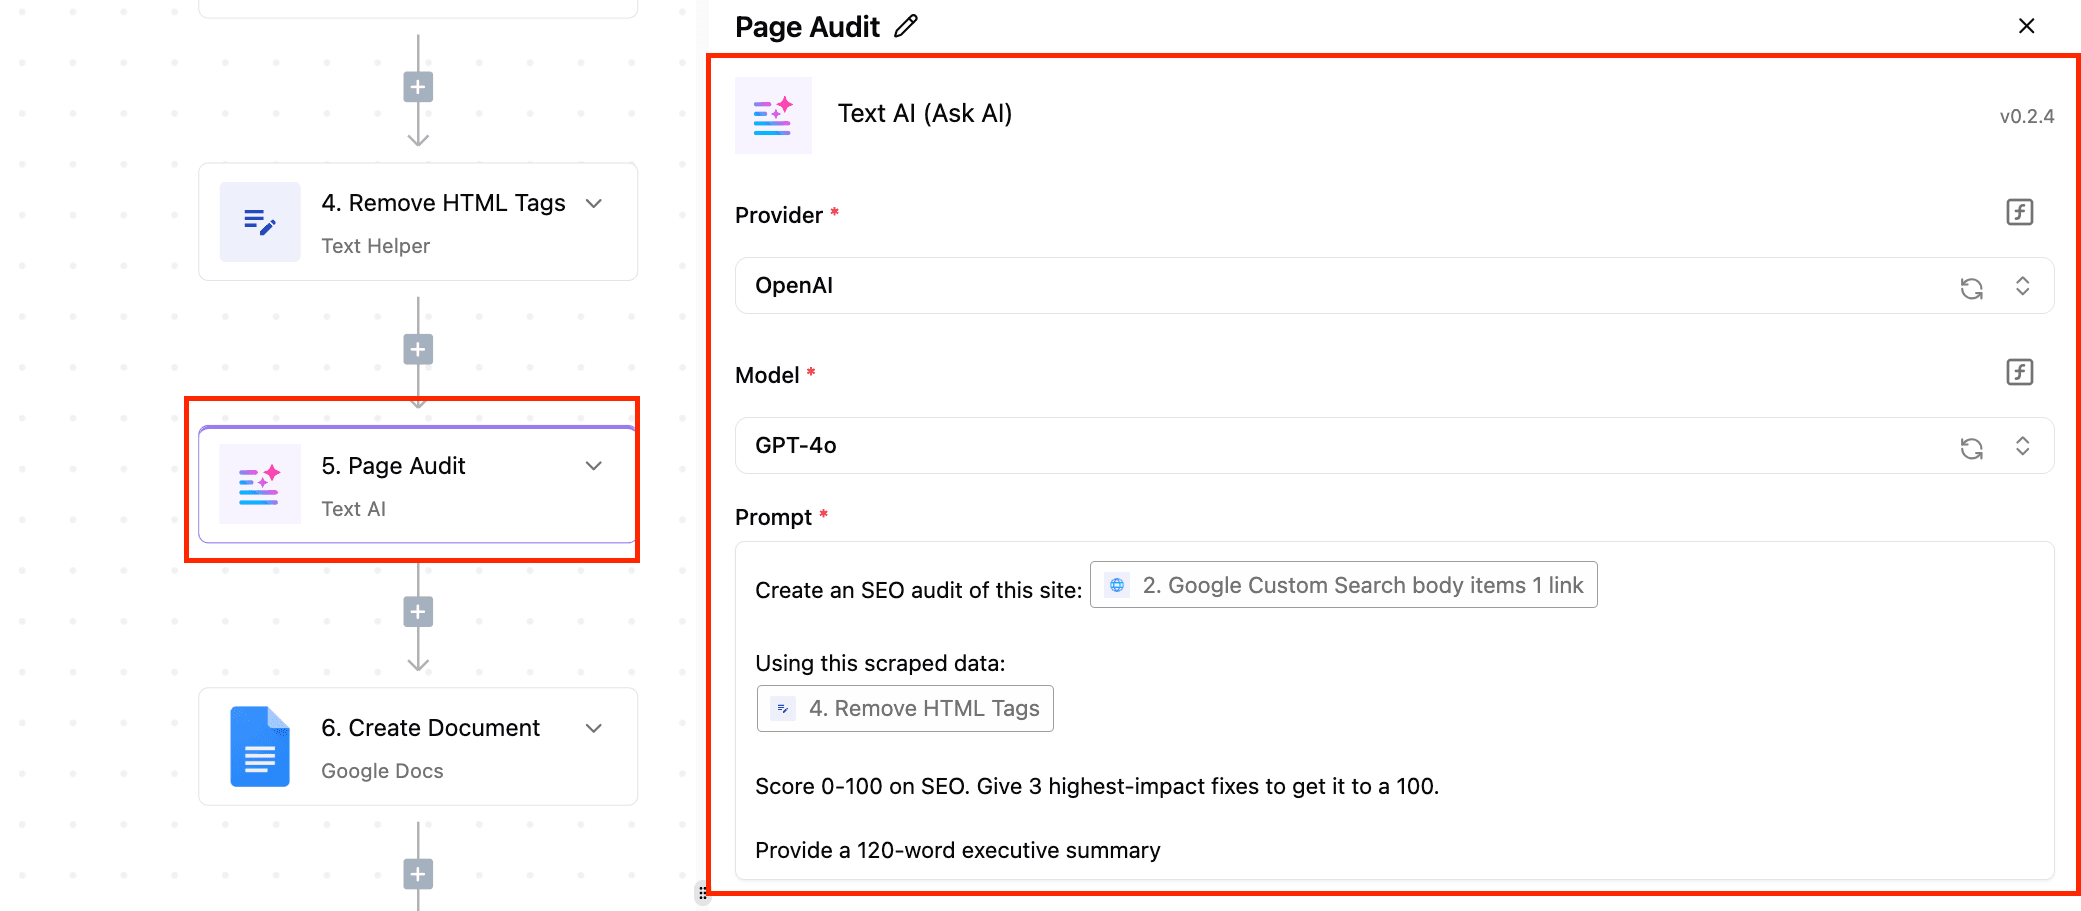Click the Text Helper icon on step 4
The width and height of the screenshot is (2081, 911).
(260, 222)
